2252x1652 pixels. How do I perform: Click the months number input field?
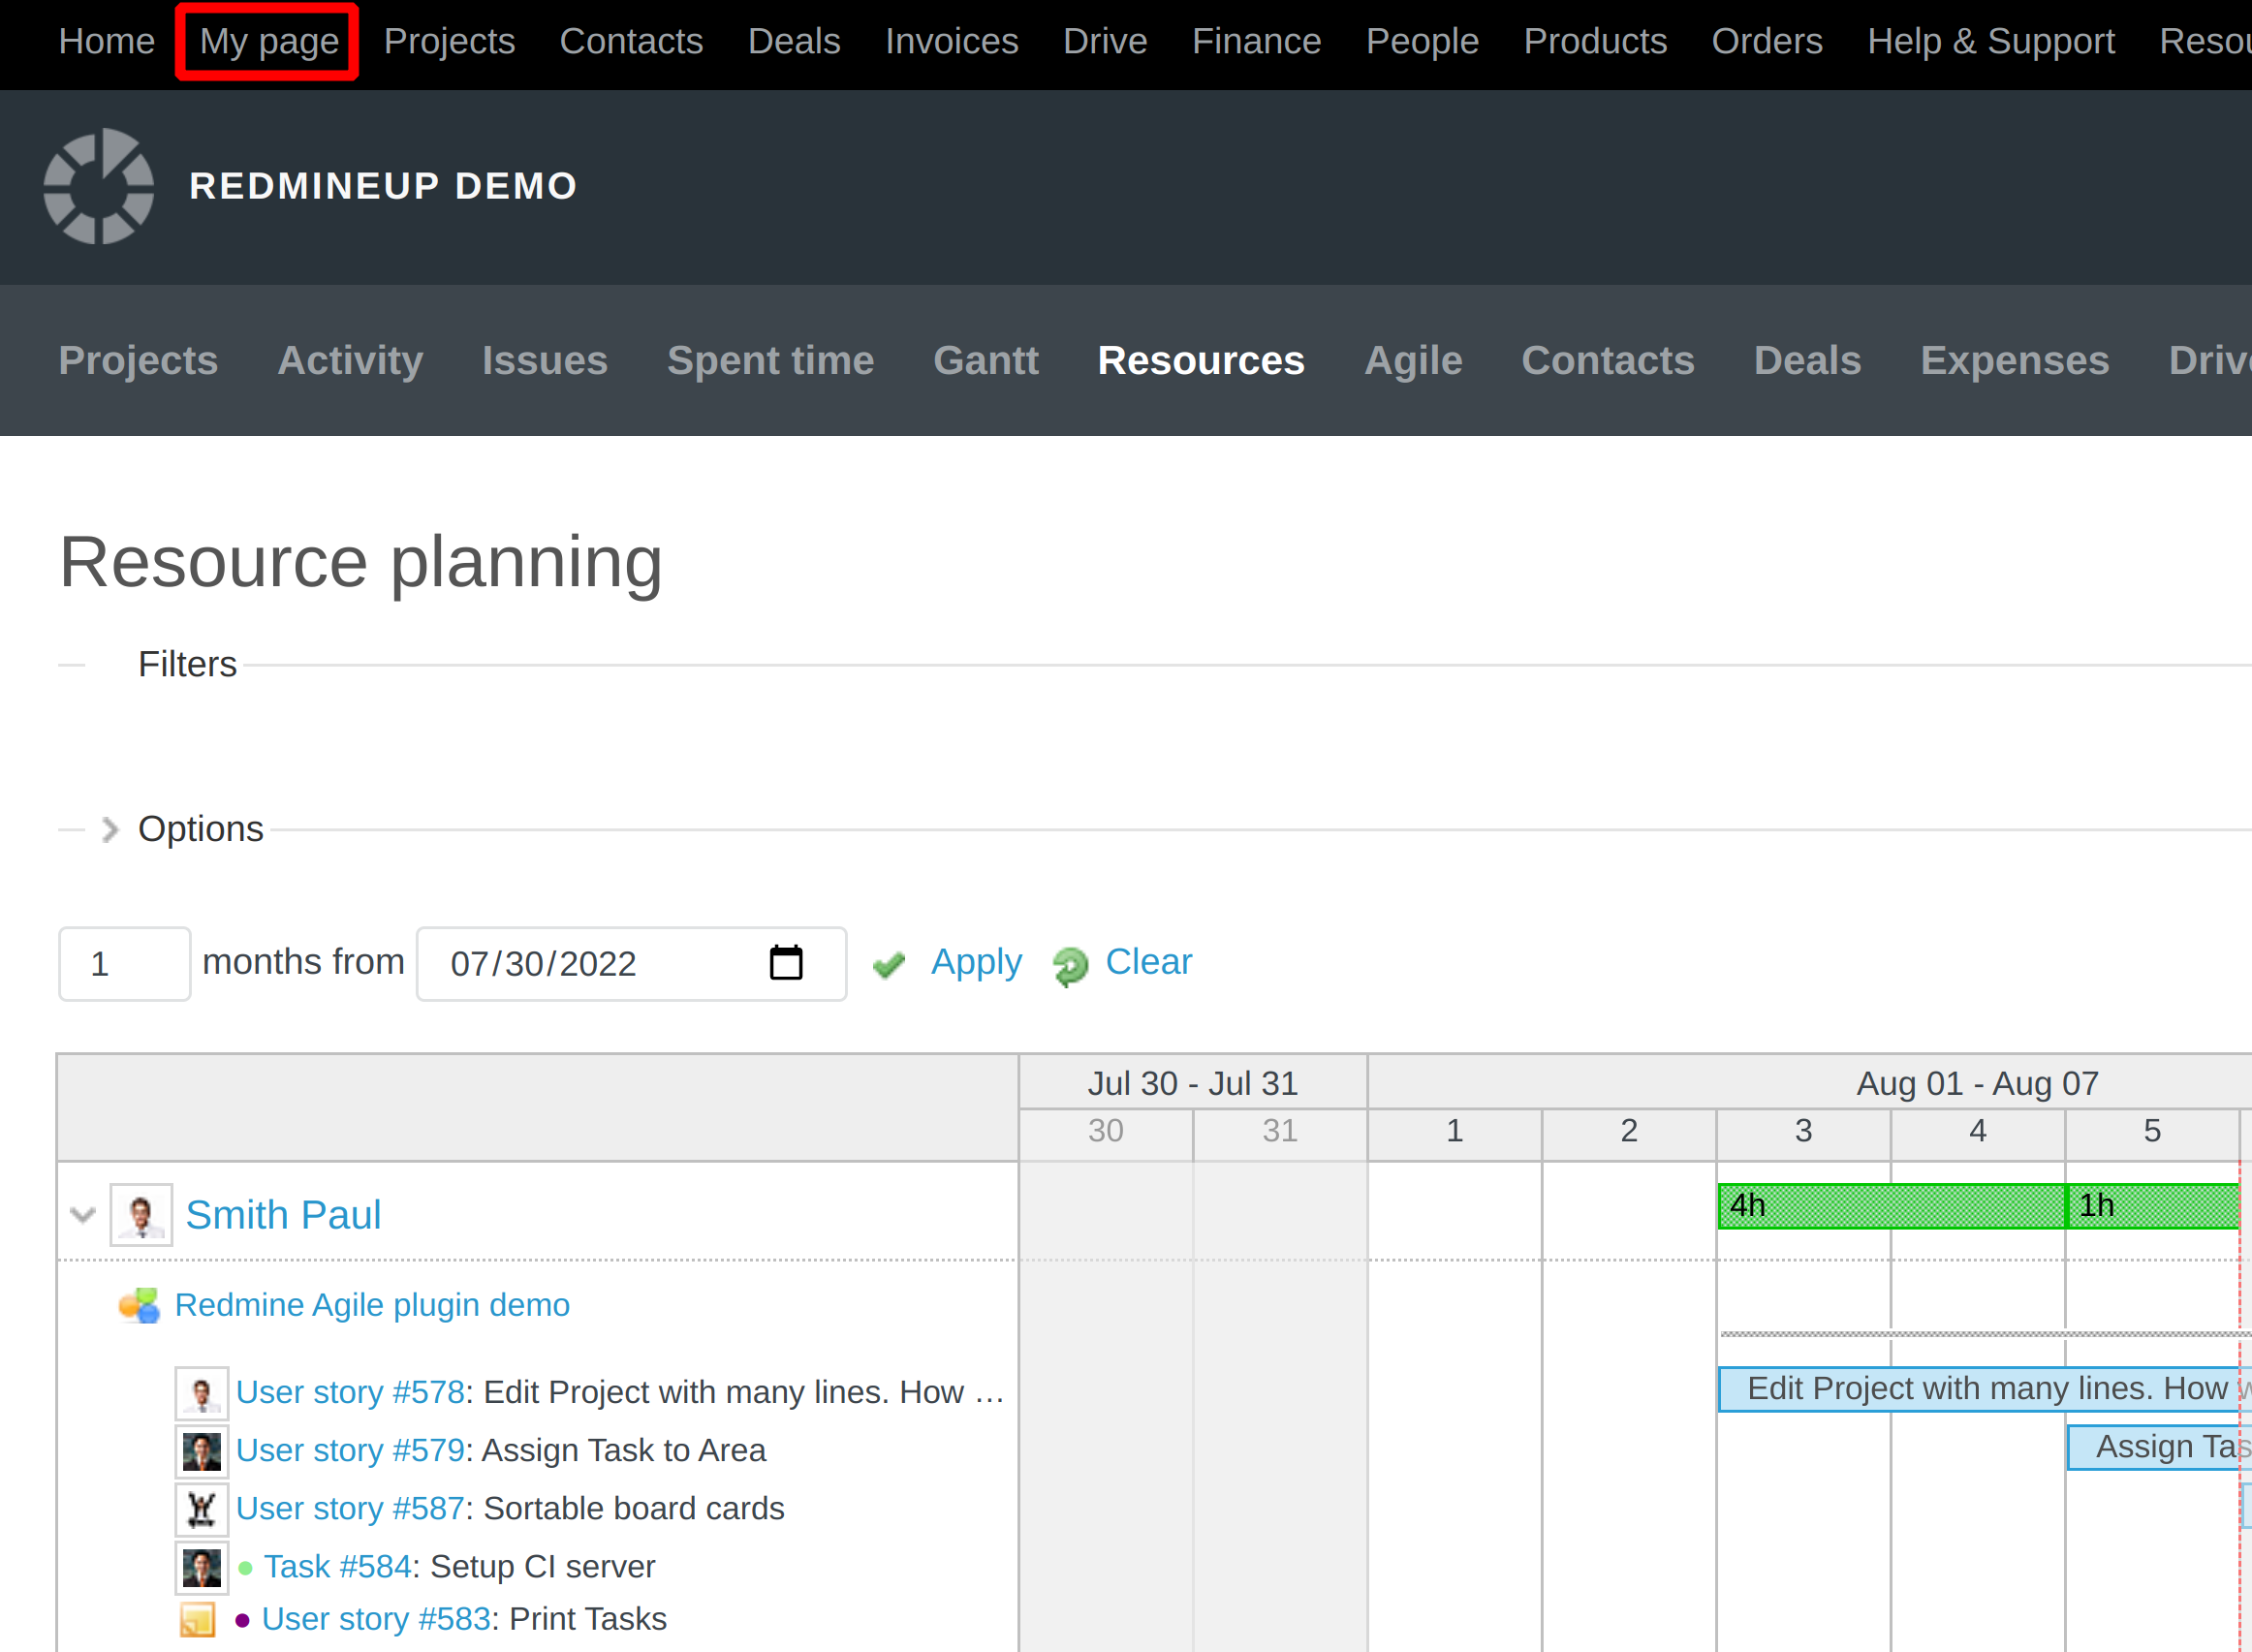123,962
